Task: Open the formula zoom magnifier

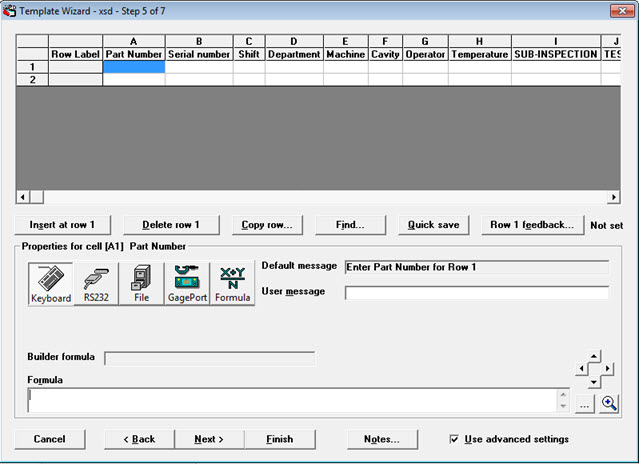Action: coord(609,403)
